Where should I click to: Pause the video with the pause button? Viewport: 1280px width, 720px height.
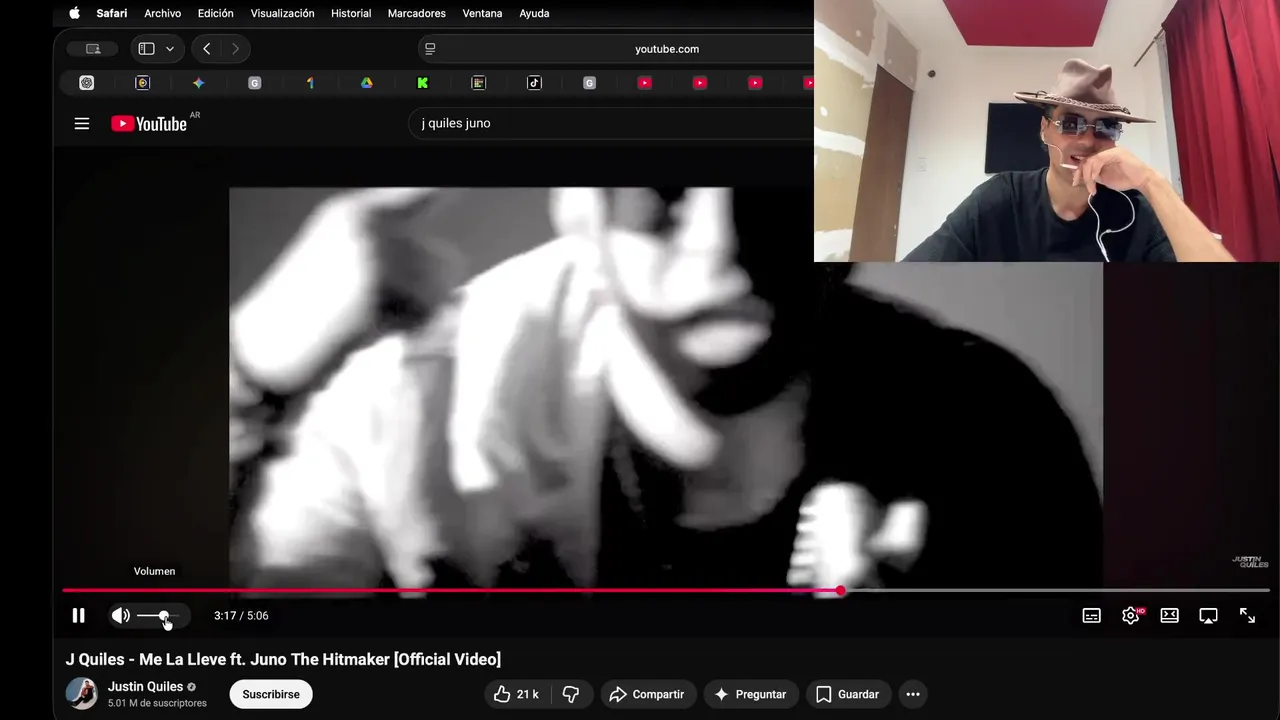(x=78, y=616)
